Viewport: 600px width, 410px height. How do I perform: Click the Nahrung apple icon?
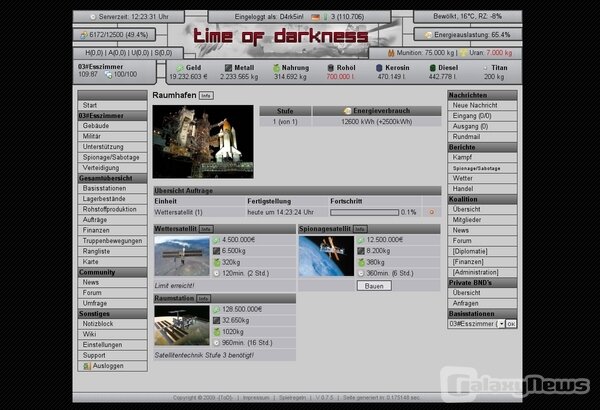click(276, 68)
